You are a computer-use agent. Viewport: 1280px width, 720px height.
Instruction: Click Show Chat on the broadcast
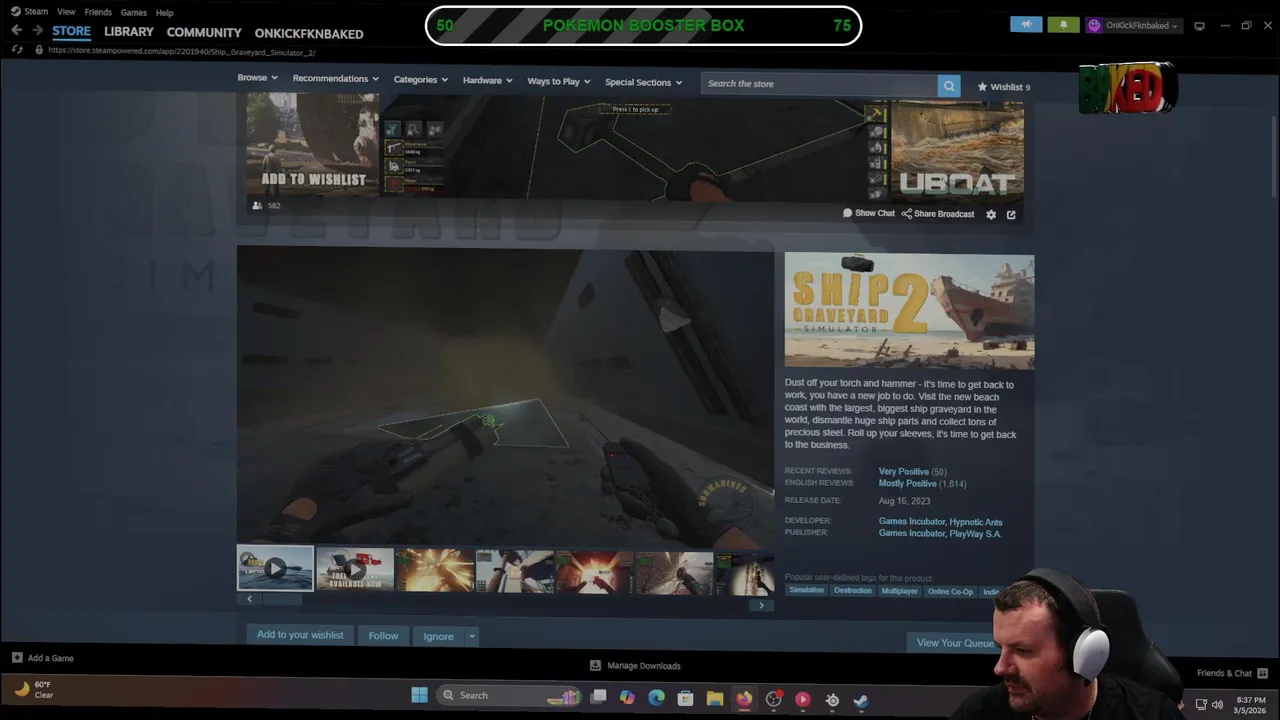point(868,213)
